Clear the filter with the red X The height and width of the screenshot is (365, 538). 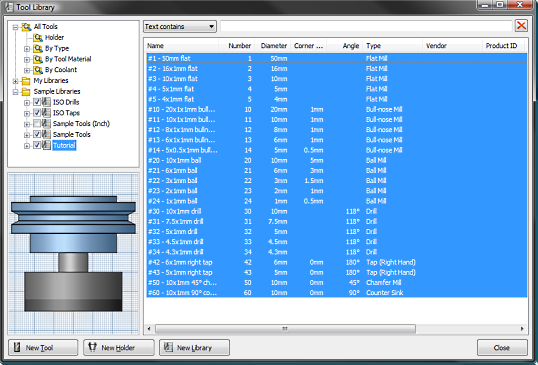pos(521,26)
